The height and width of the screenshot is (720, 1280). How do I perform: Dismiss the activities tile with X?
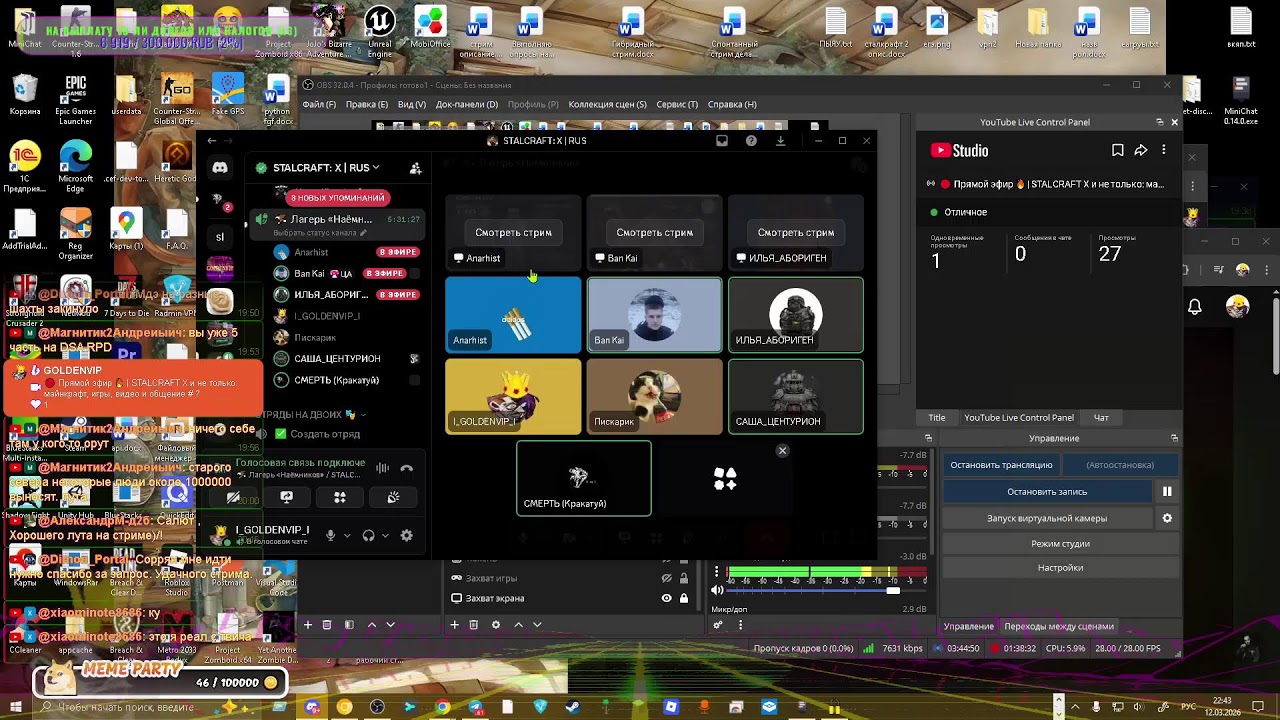click(x=782, y=451)
